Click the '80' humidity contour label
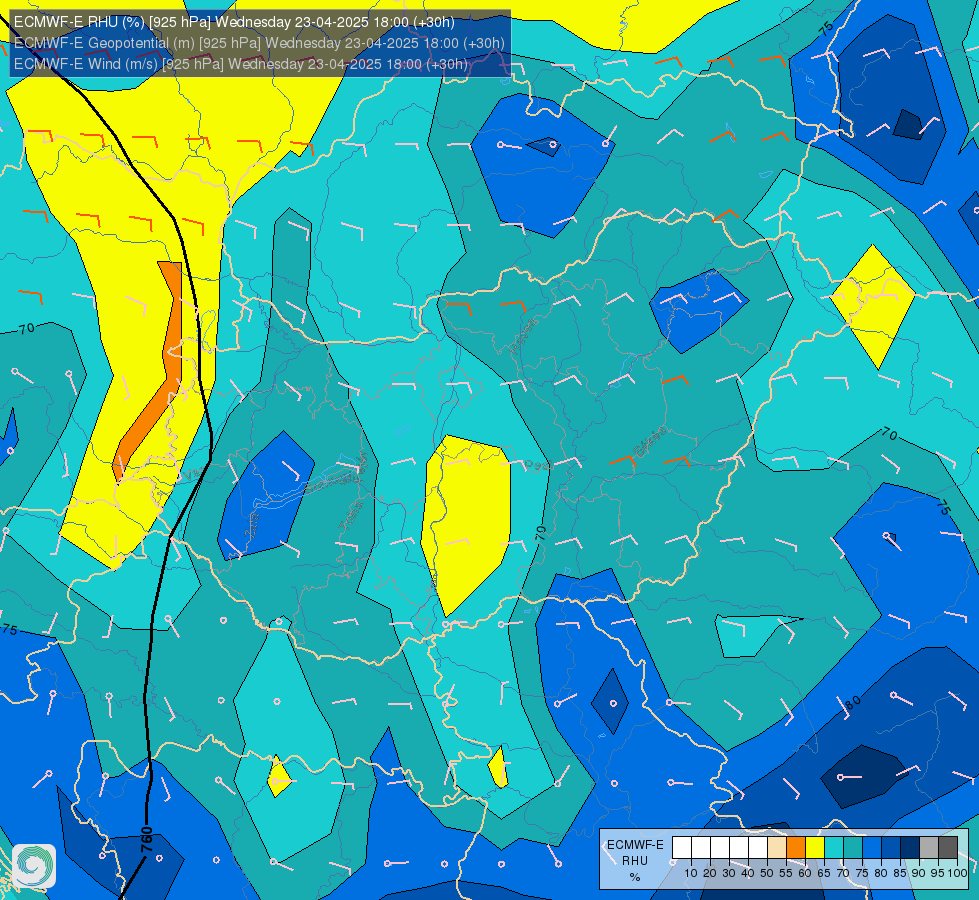979x900 pixels. (x=853, y=703)
